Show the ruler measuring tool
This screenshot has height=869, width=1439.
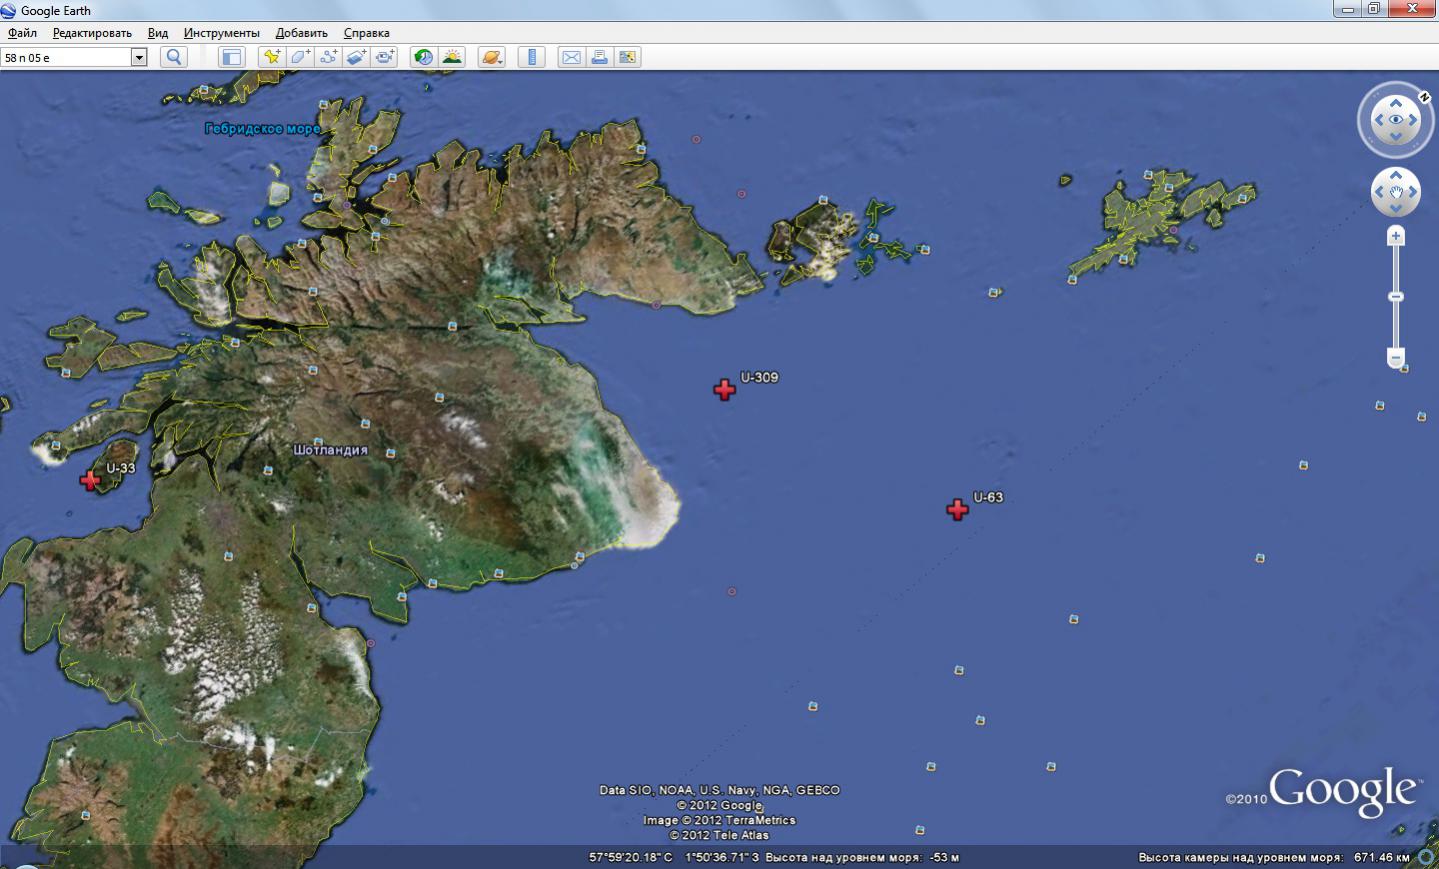(x=531, y=57)
